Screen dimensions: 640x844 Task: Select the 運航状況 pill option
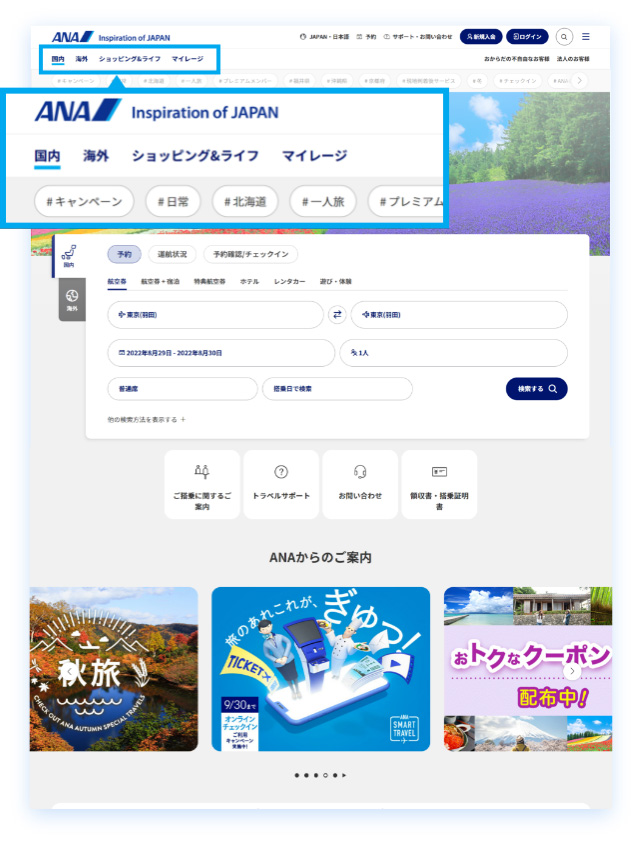172,254
